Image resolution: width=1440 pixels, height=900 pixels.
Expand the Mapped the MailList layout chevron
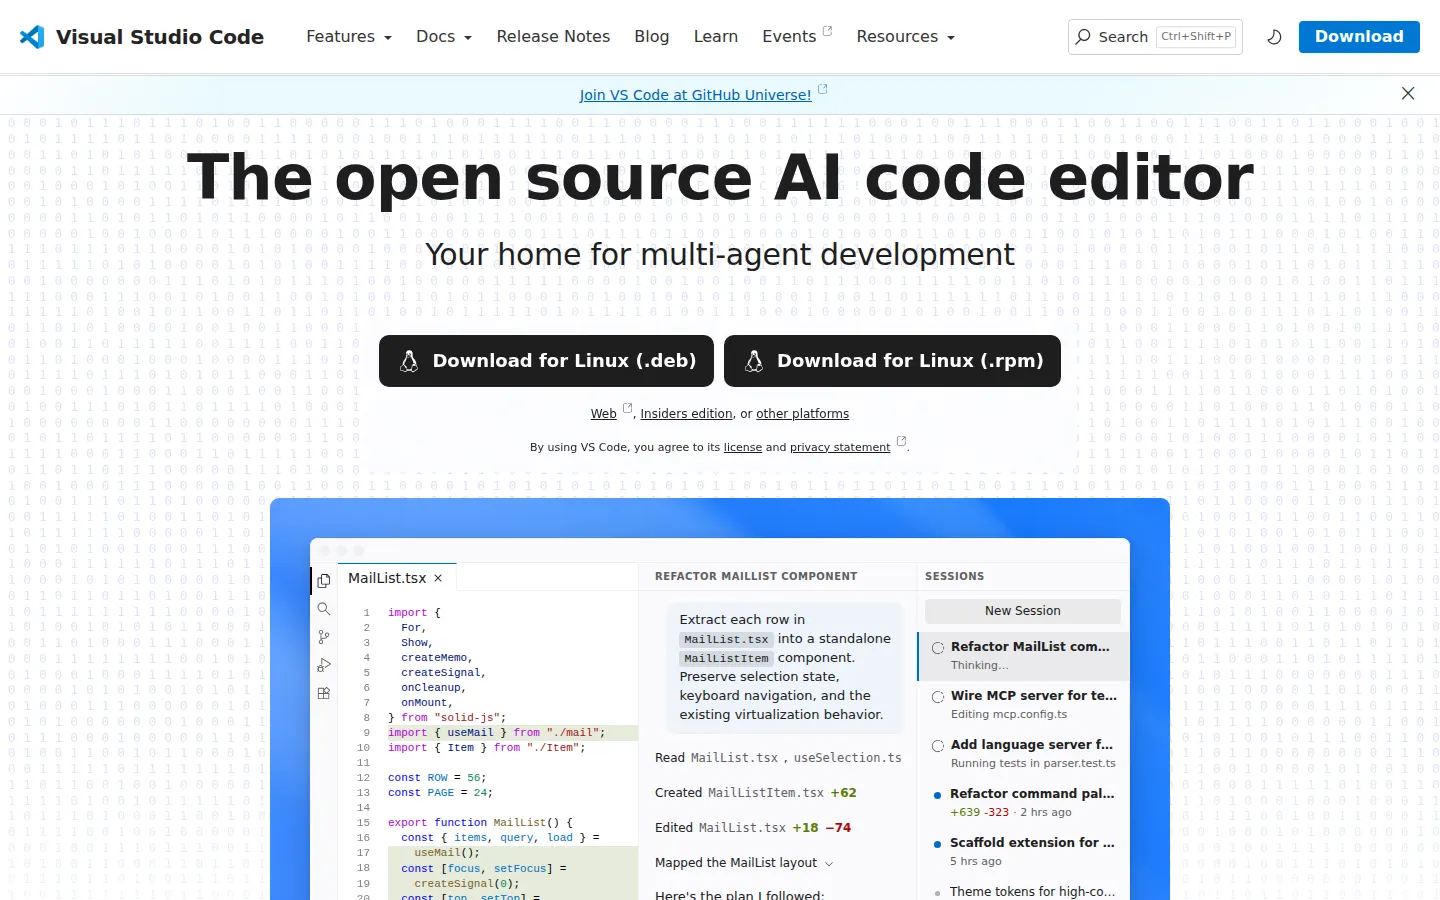click(x=829, y=864)
